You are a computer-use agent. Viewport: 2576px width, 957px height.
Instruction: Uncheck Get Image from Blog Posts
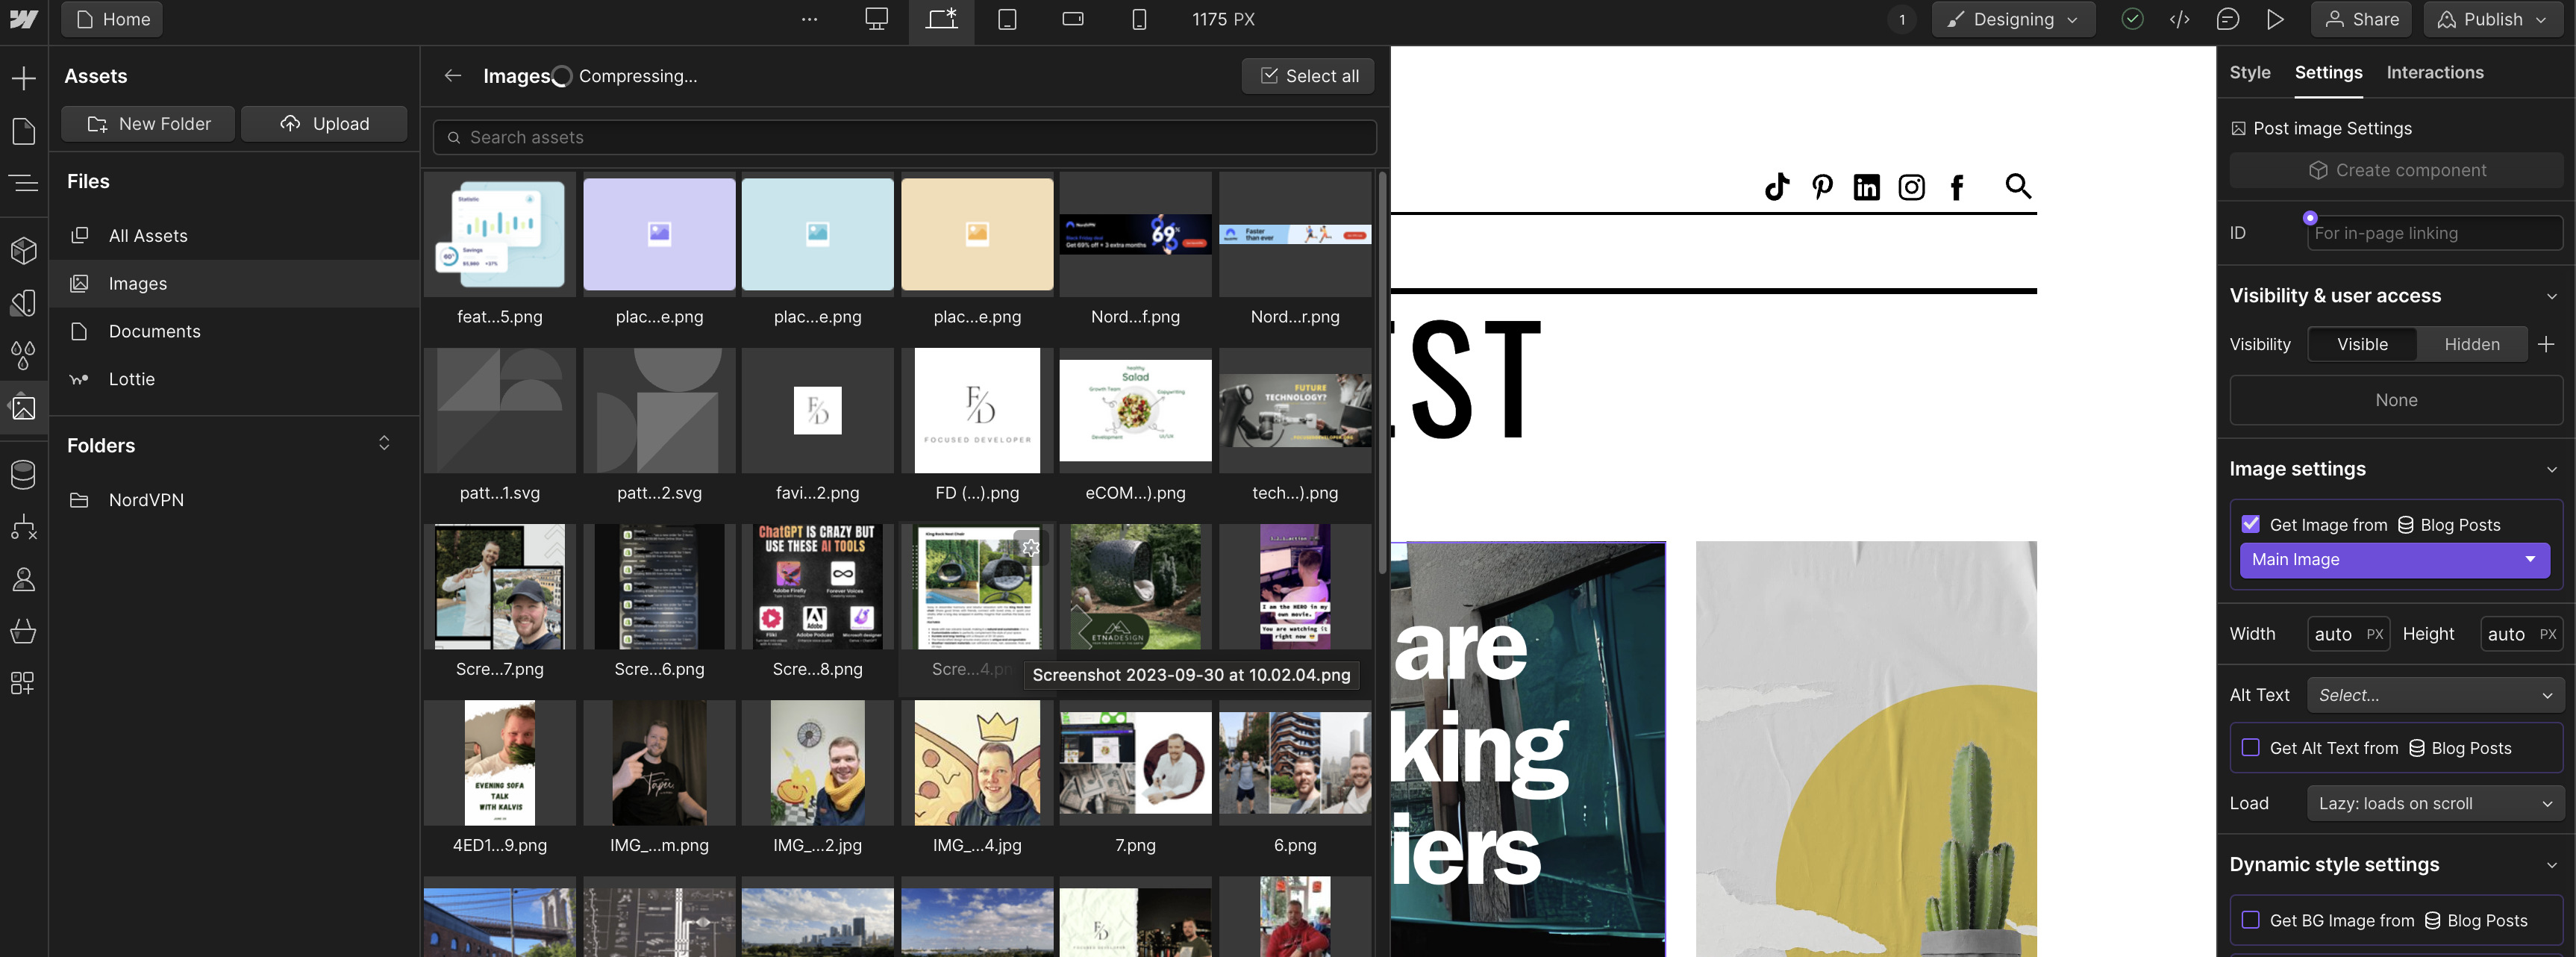pos(2250,524)
